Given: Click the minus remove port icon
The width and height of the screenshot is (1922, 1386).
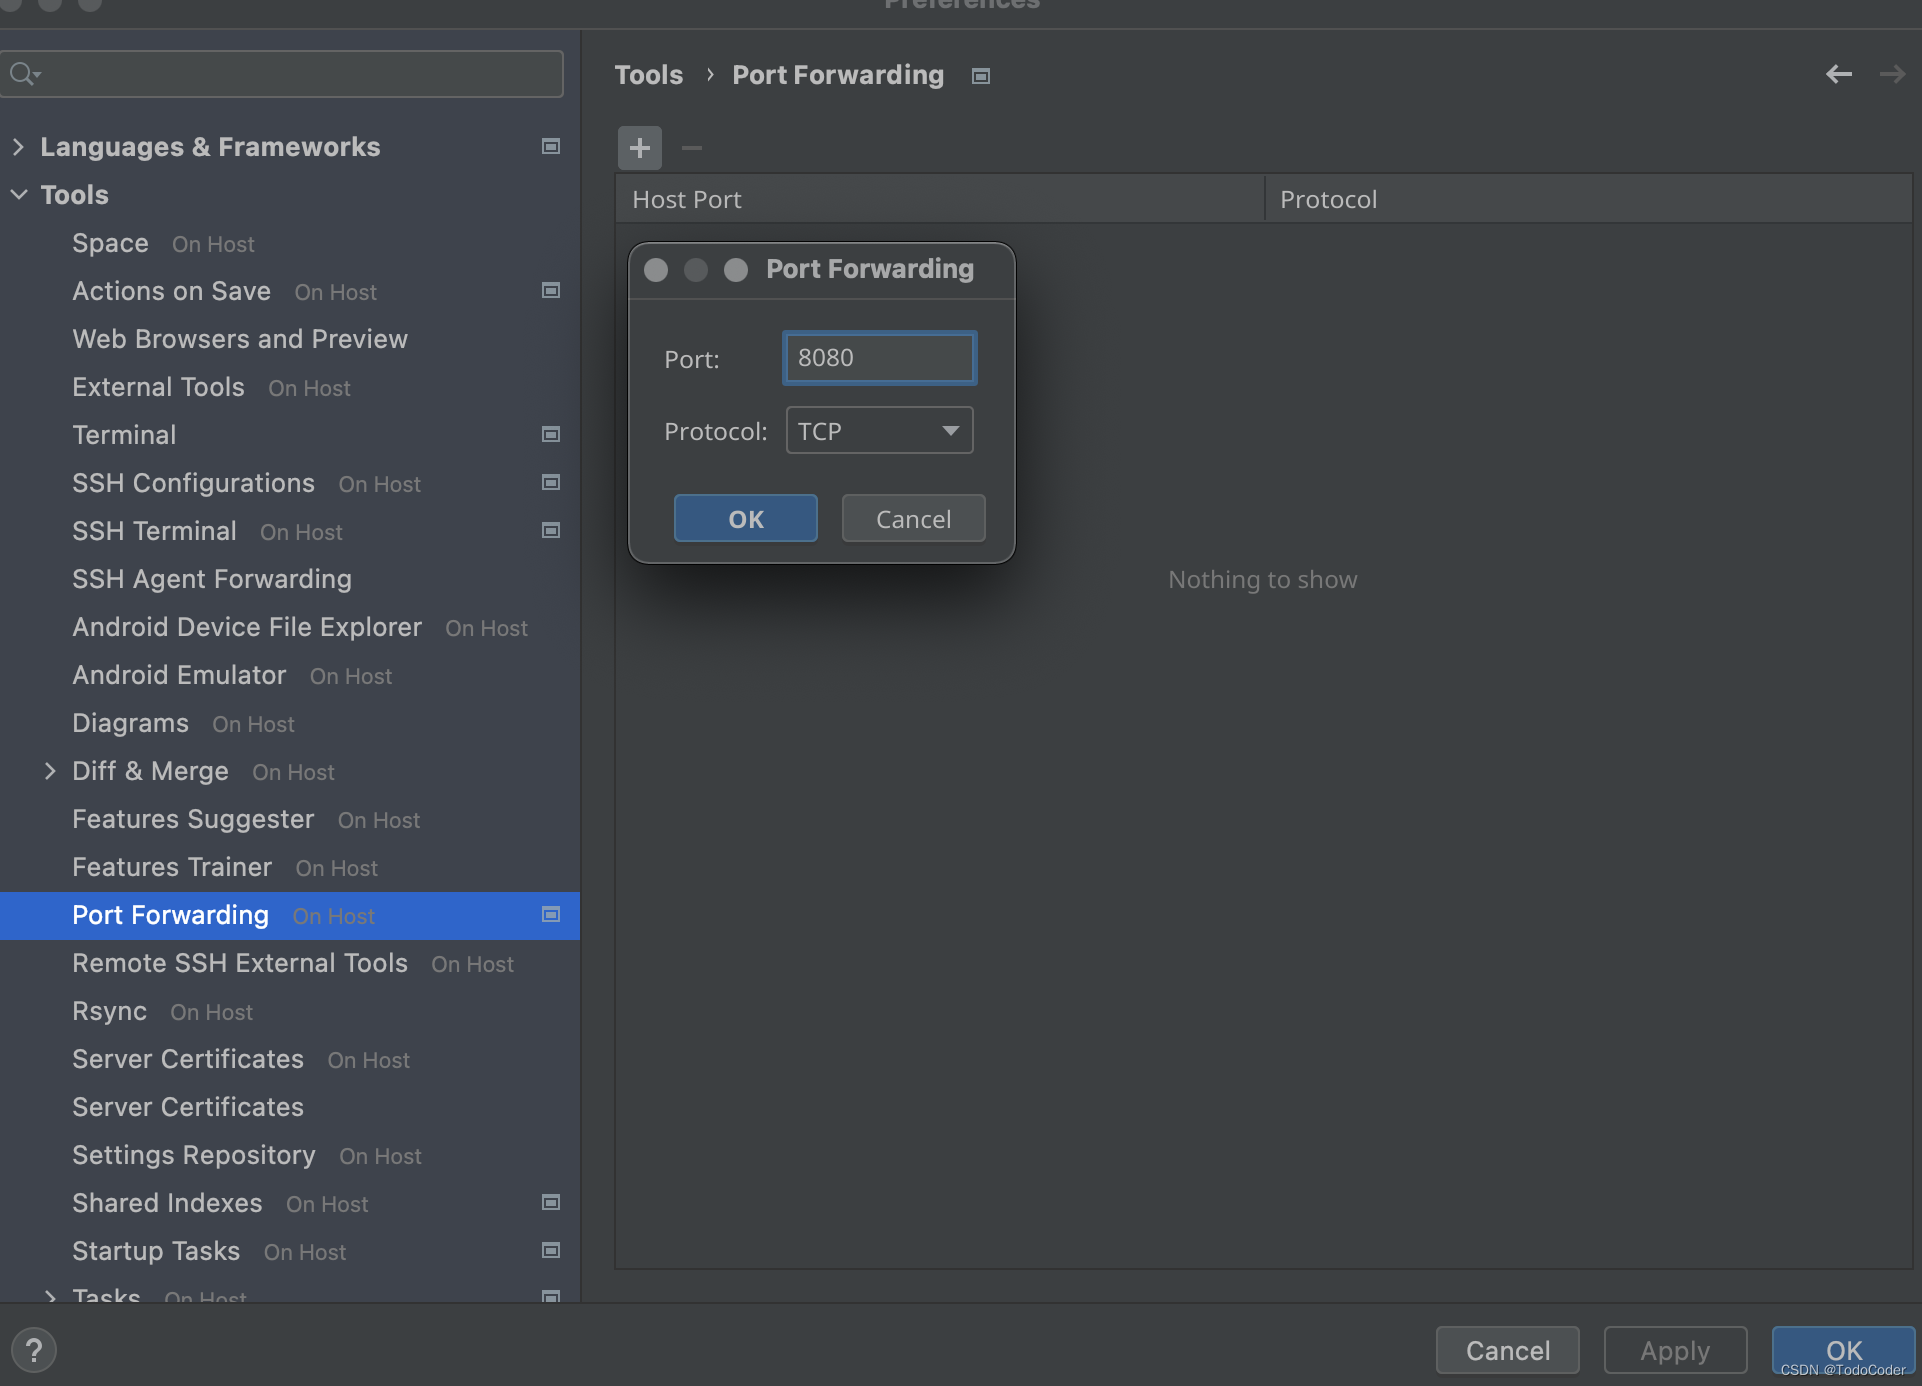Looking at the screenshot, I should (x=691, y=148).
